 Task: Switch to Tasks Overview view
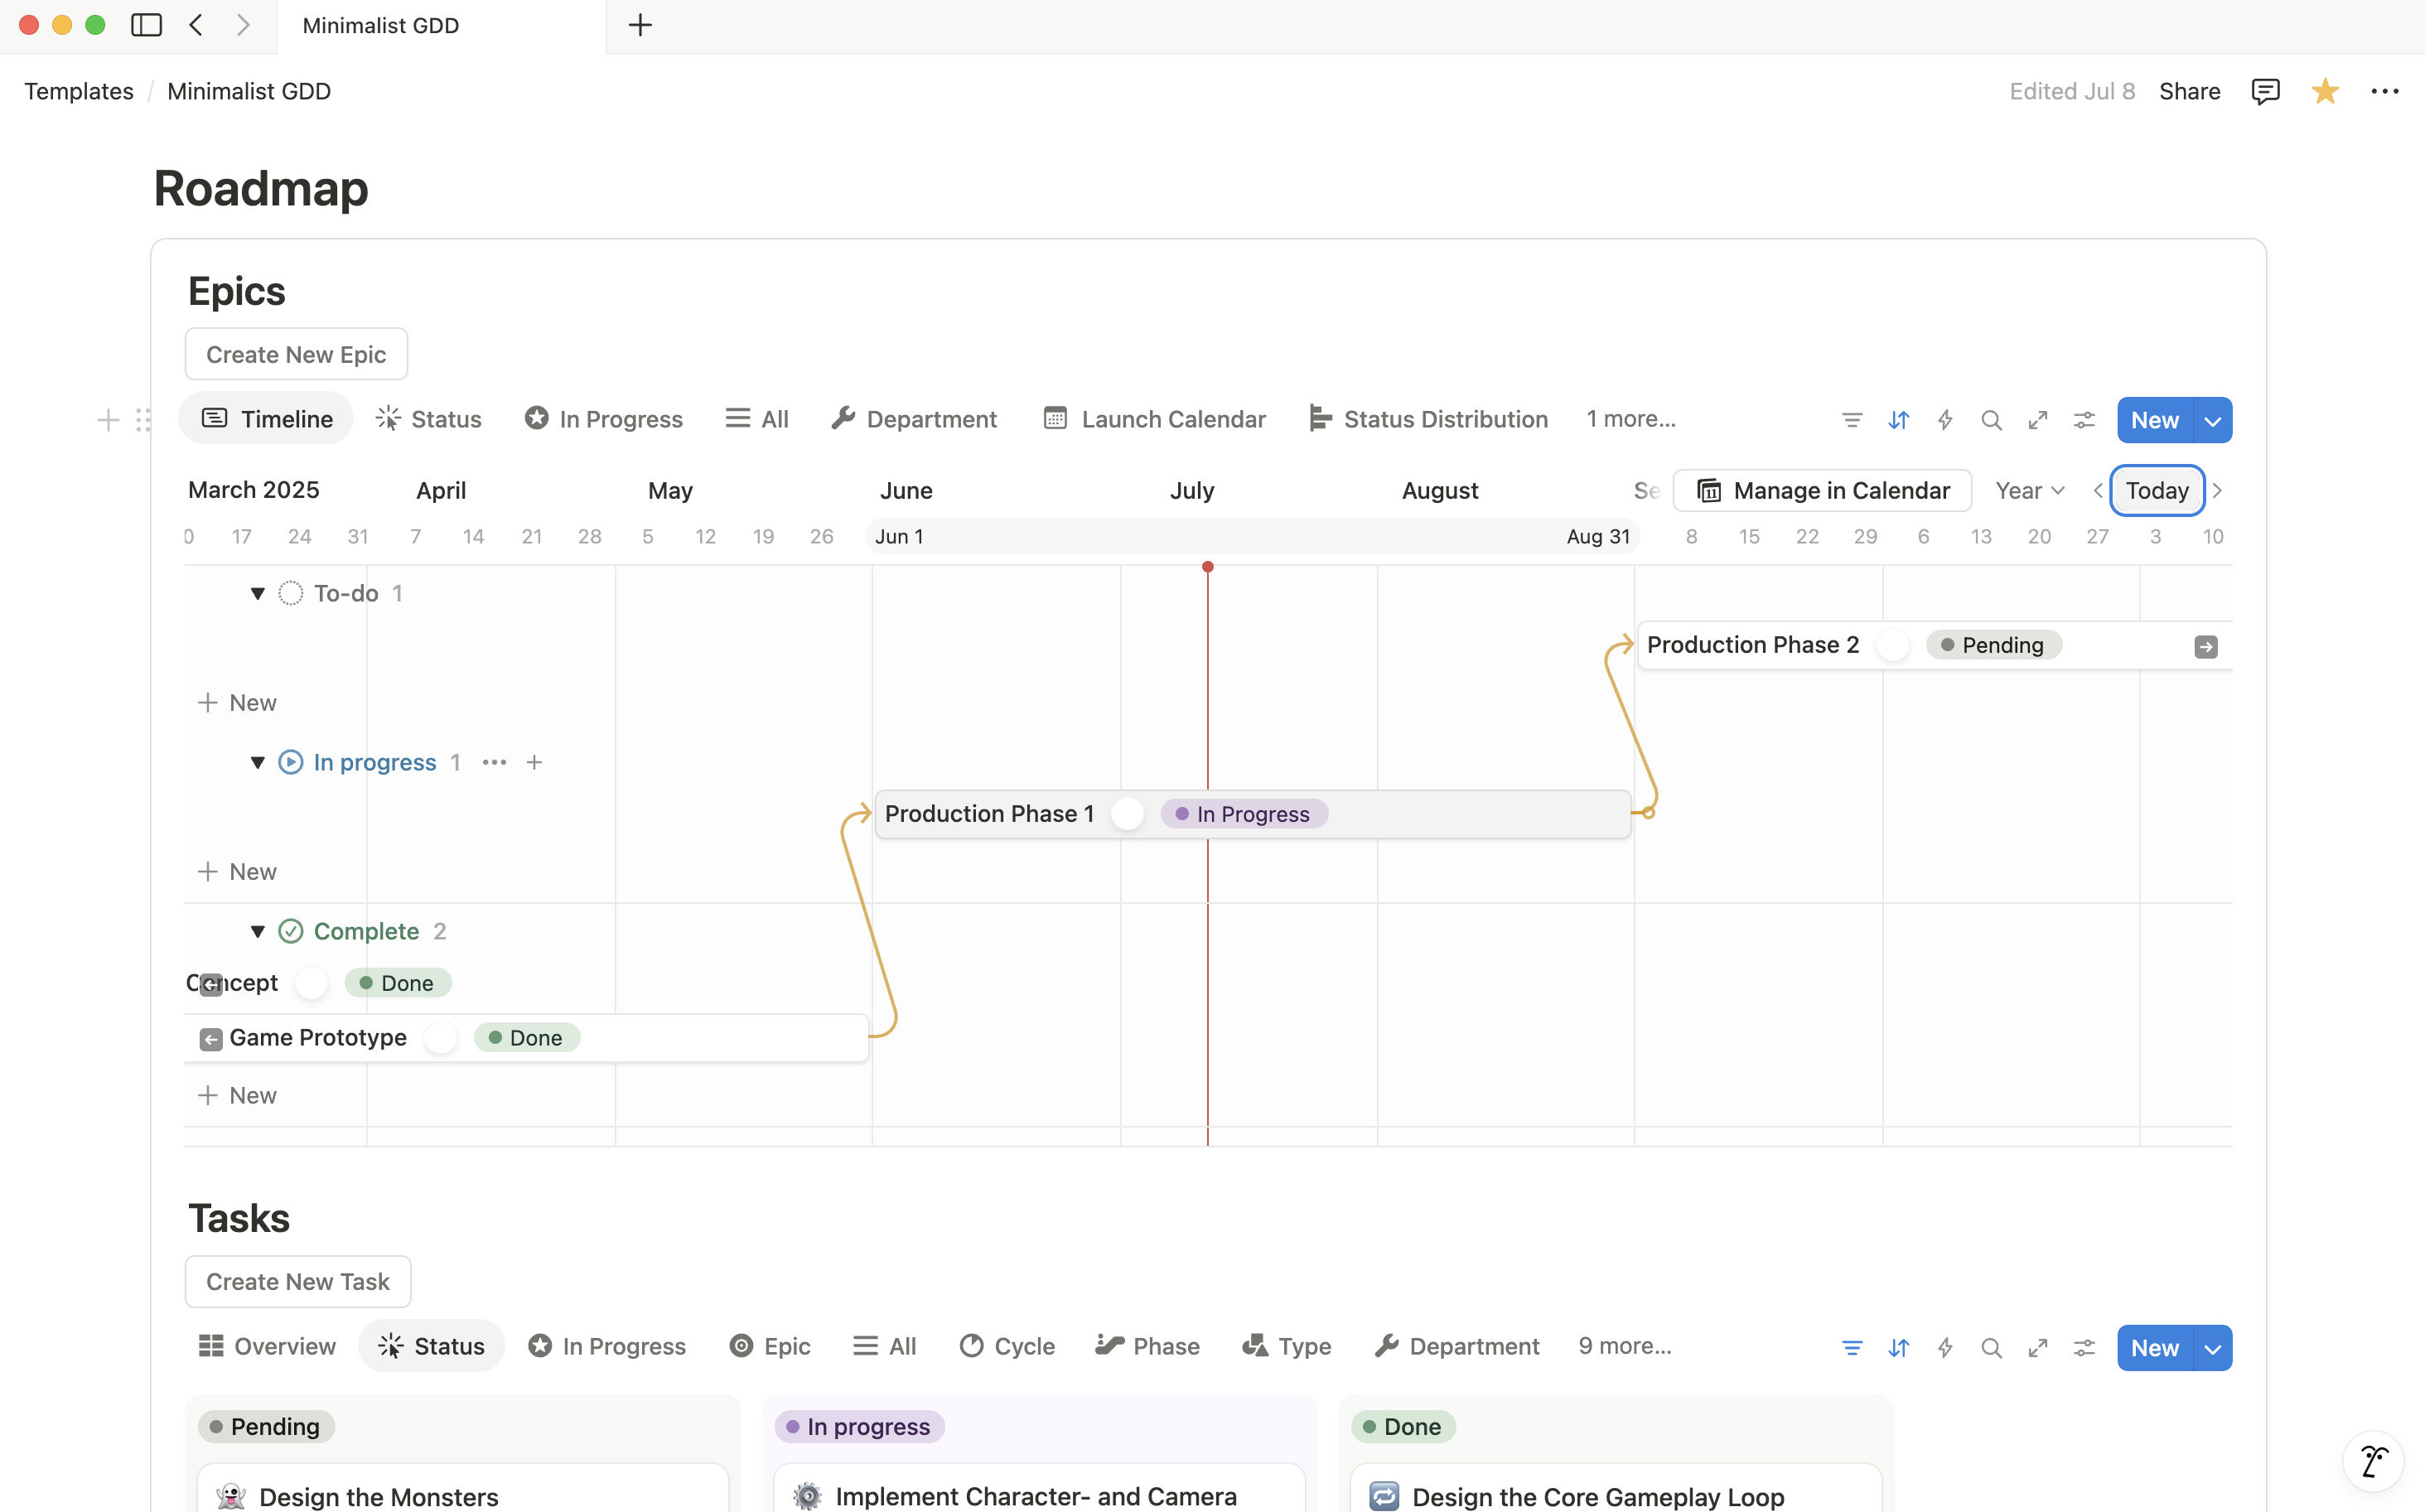(267, 1346)
